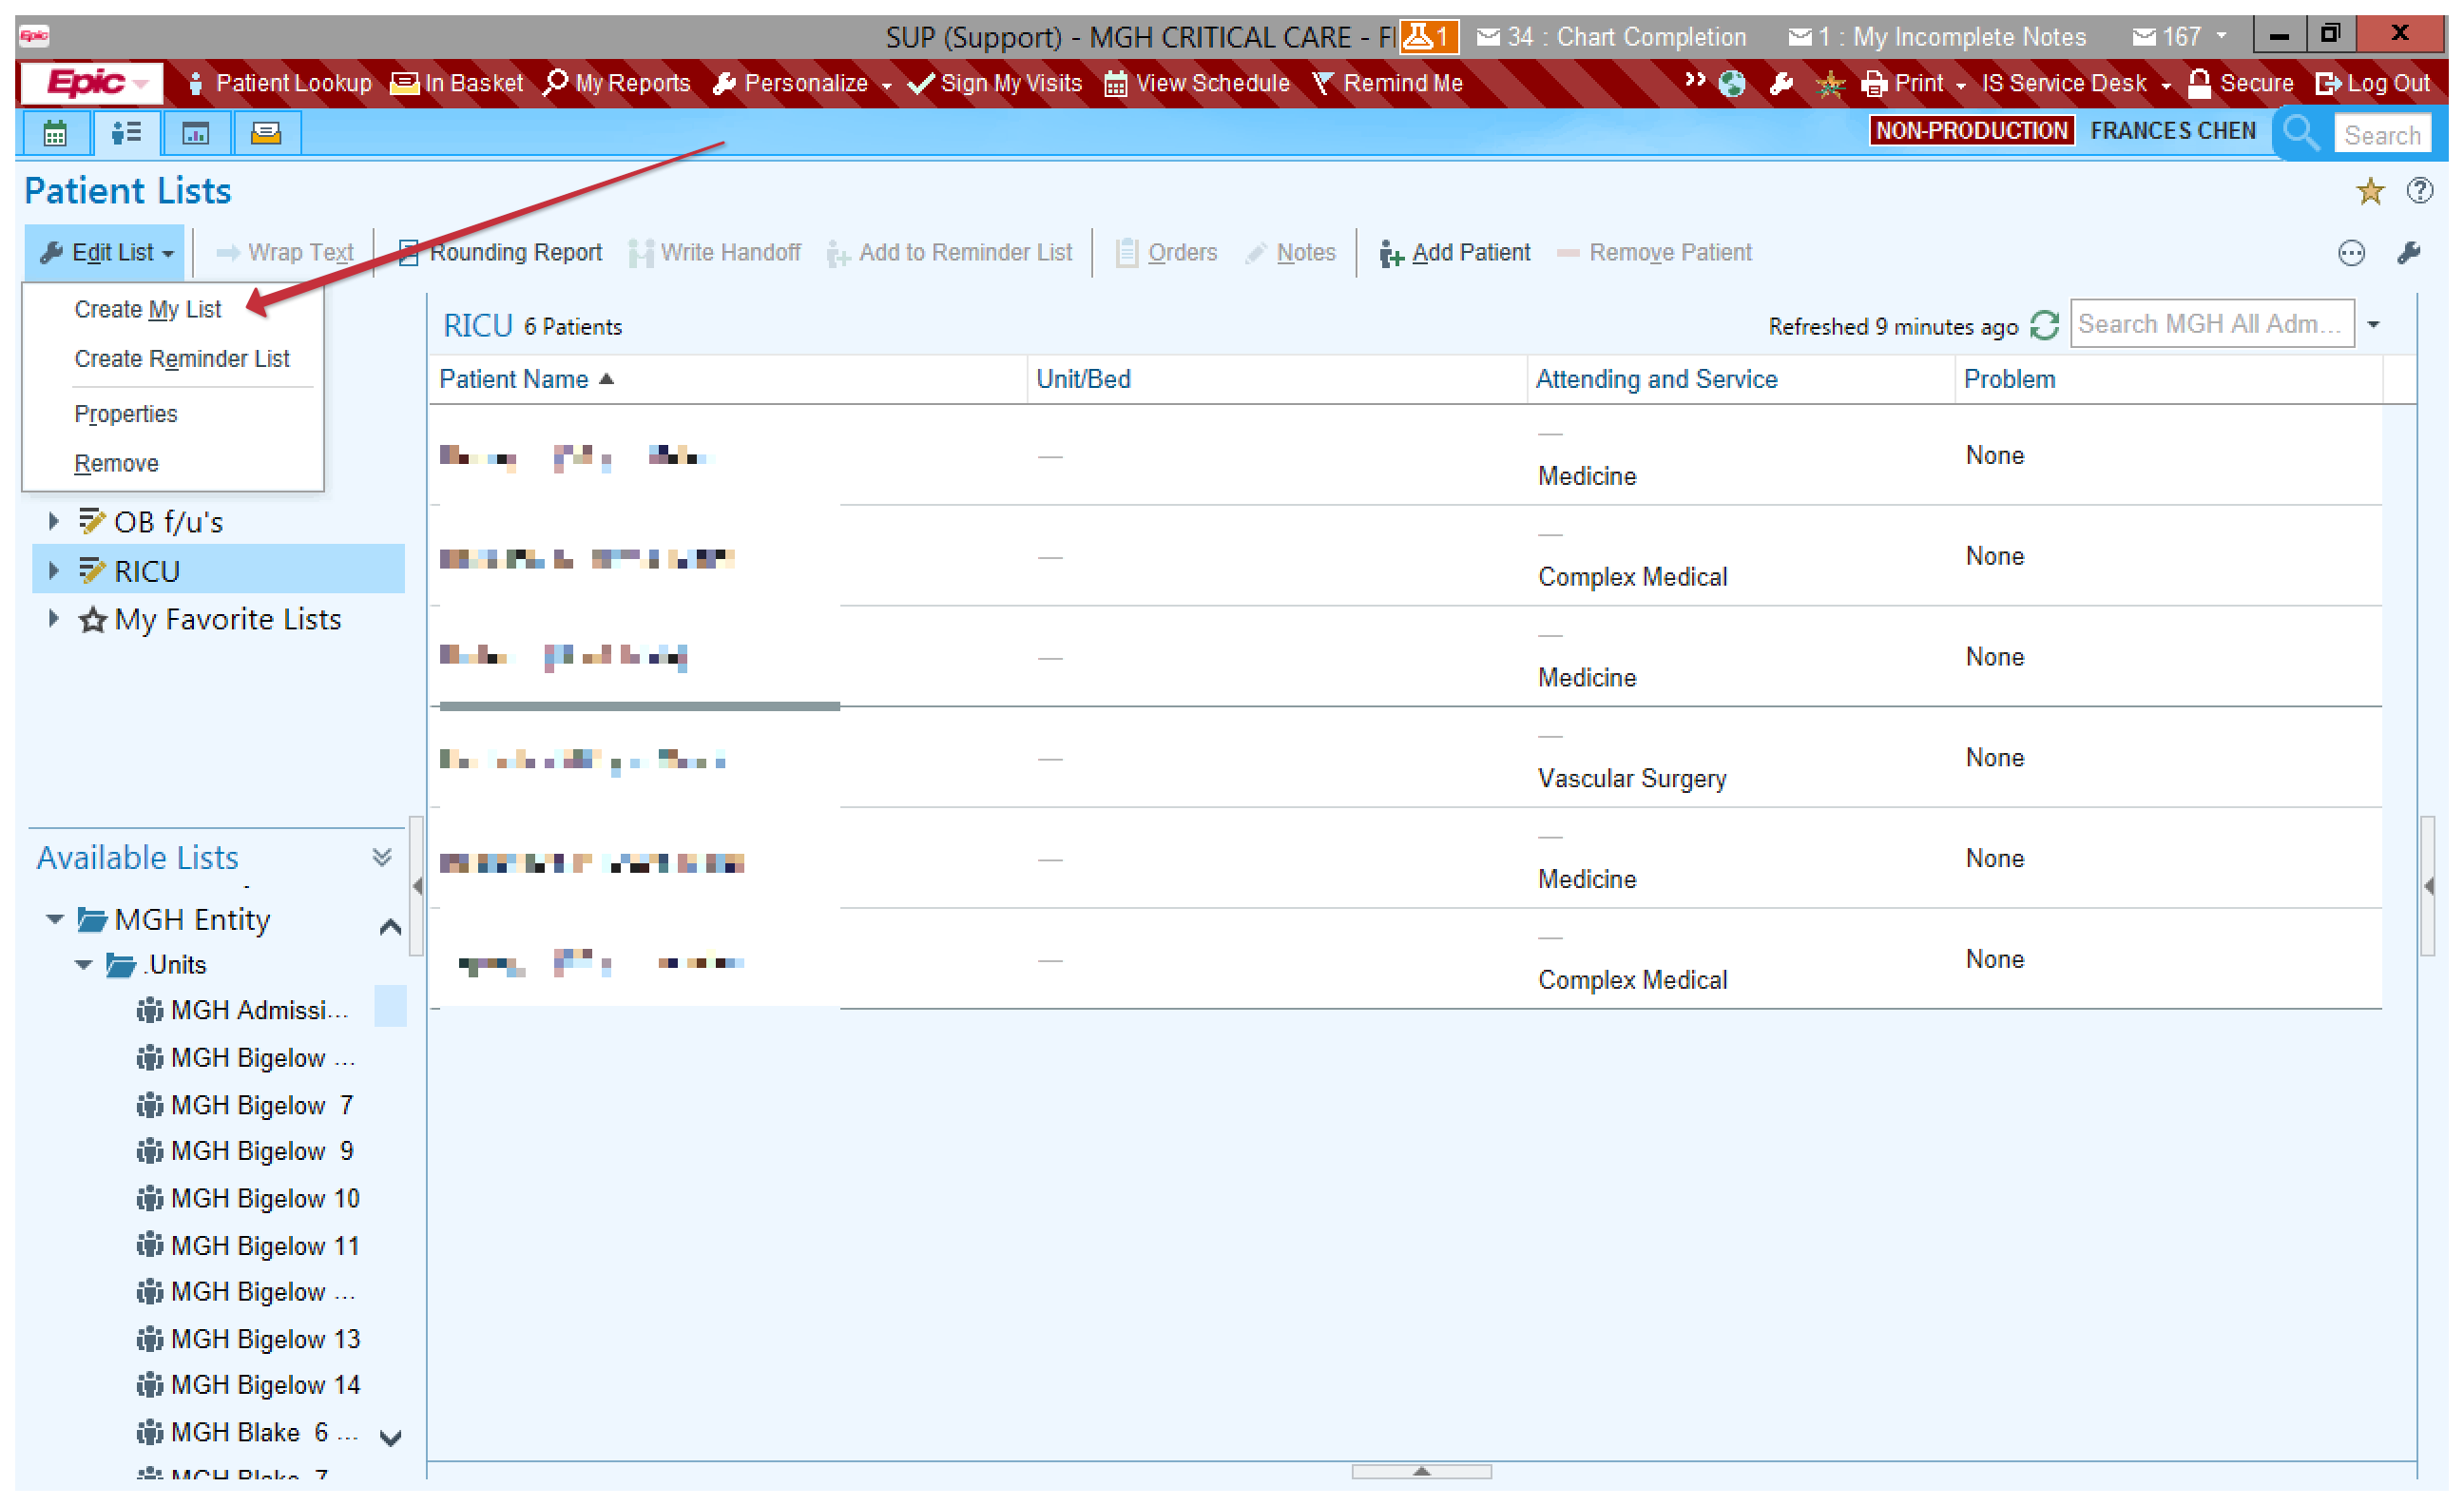Click the globe icon in the top toolbar
The image size is (2464, 1506).
tap(1732, 84)
